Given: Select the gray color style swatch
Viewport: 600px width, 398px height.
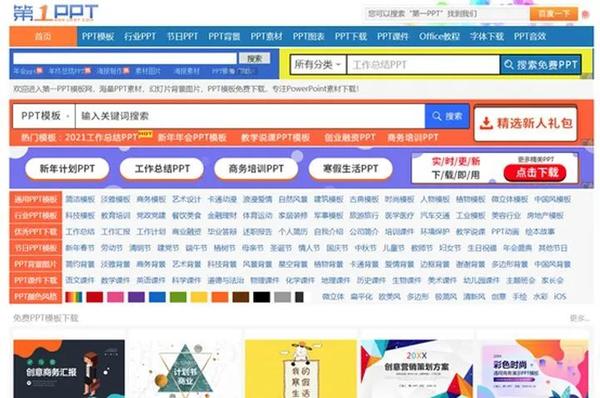Looking at the screenshot, I should 282,297.
